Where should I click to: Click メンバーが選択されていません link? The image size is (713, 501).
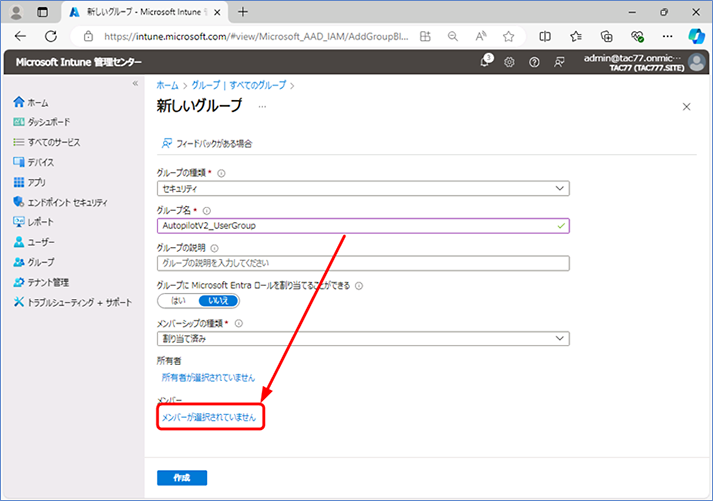click(x=209, y=417)
